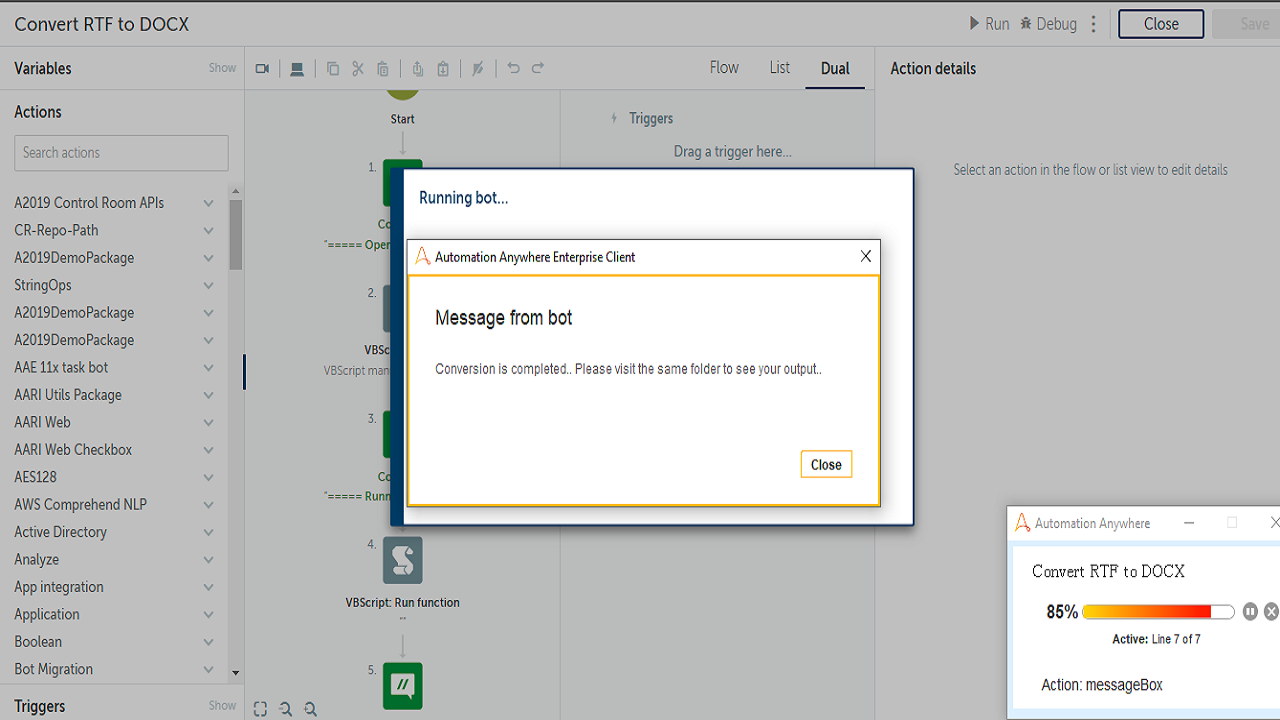Viewport: 1280px width, 720px height.
Task: Expand the A2019 Control Room APIs package
Action: [x=208, y=203]
